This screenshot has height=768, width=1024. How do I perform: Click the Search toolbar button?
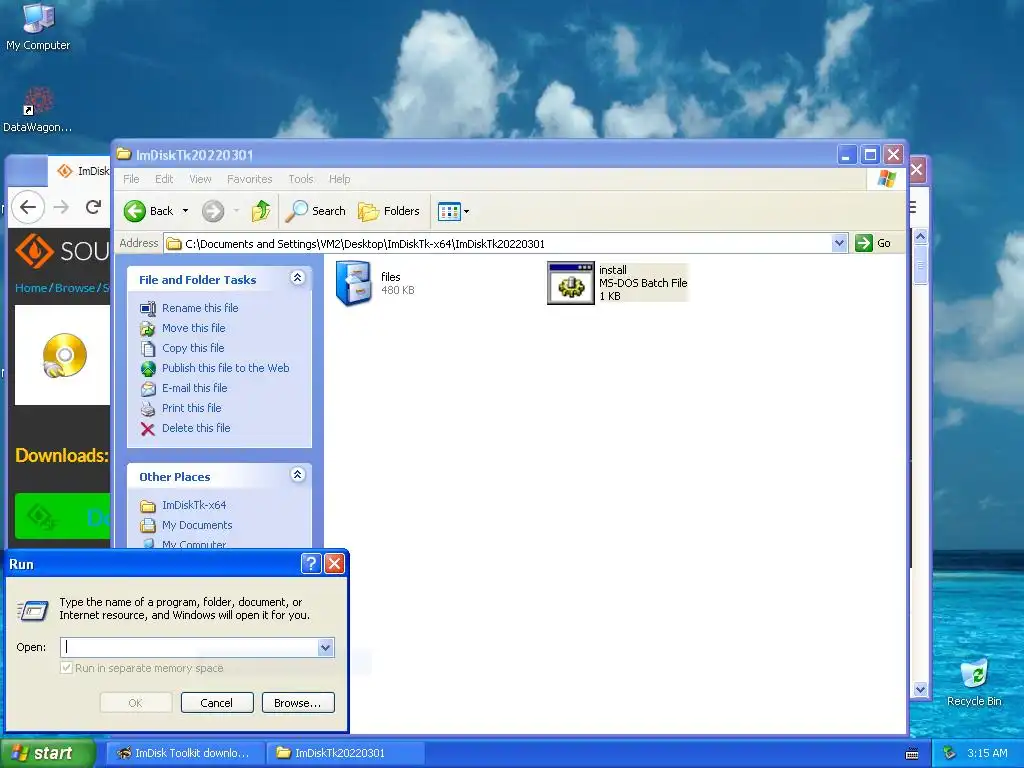coord(315,211)
